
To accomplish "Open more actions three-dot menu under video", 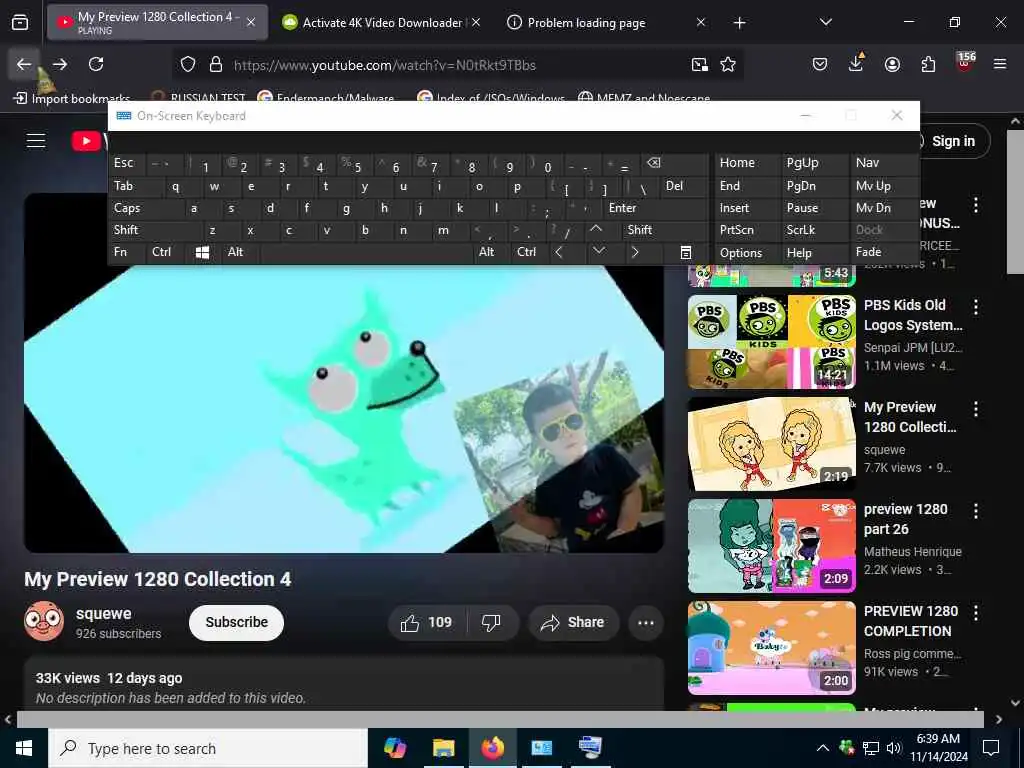I will coord(646,622).
